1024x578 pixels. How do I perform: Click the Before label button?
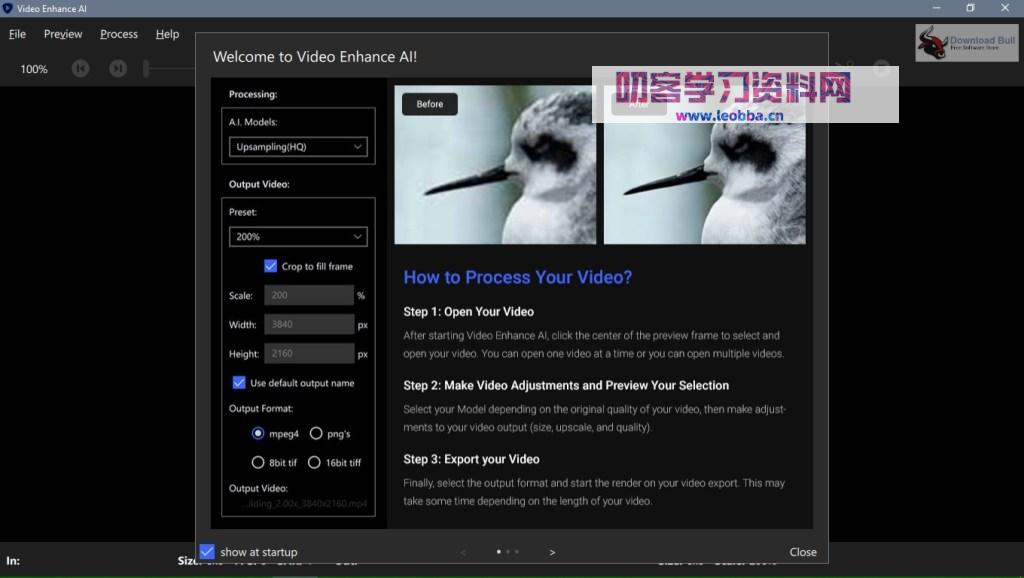[430, 104]
